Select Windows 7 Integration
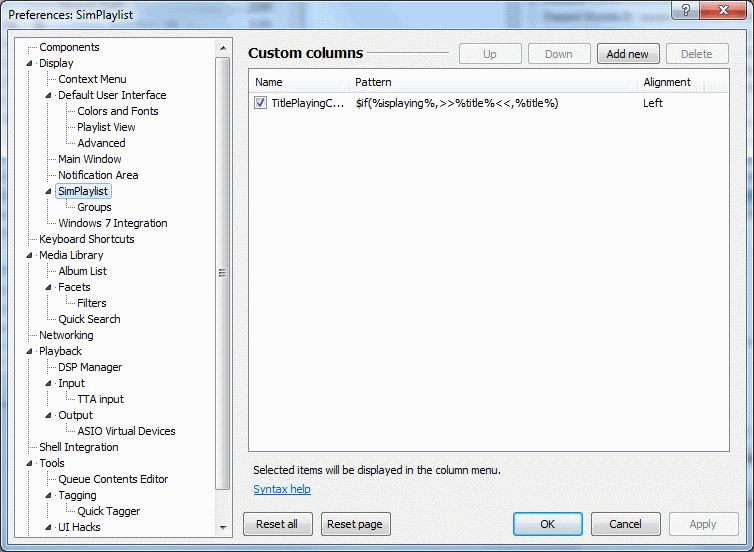The image size is (754, 552). [113, 223]
